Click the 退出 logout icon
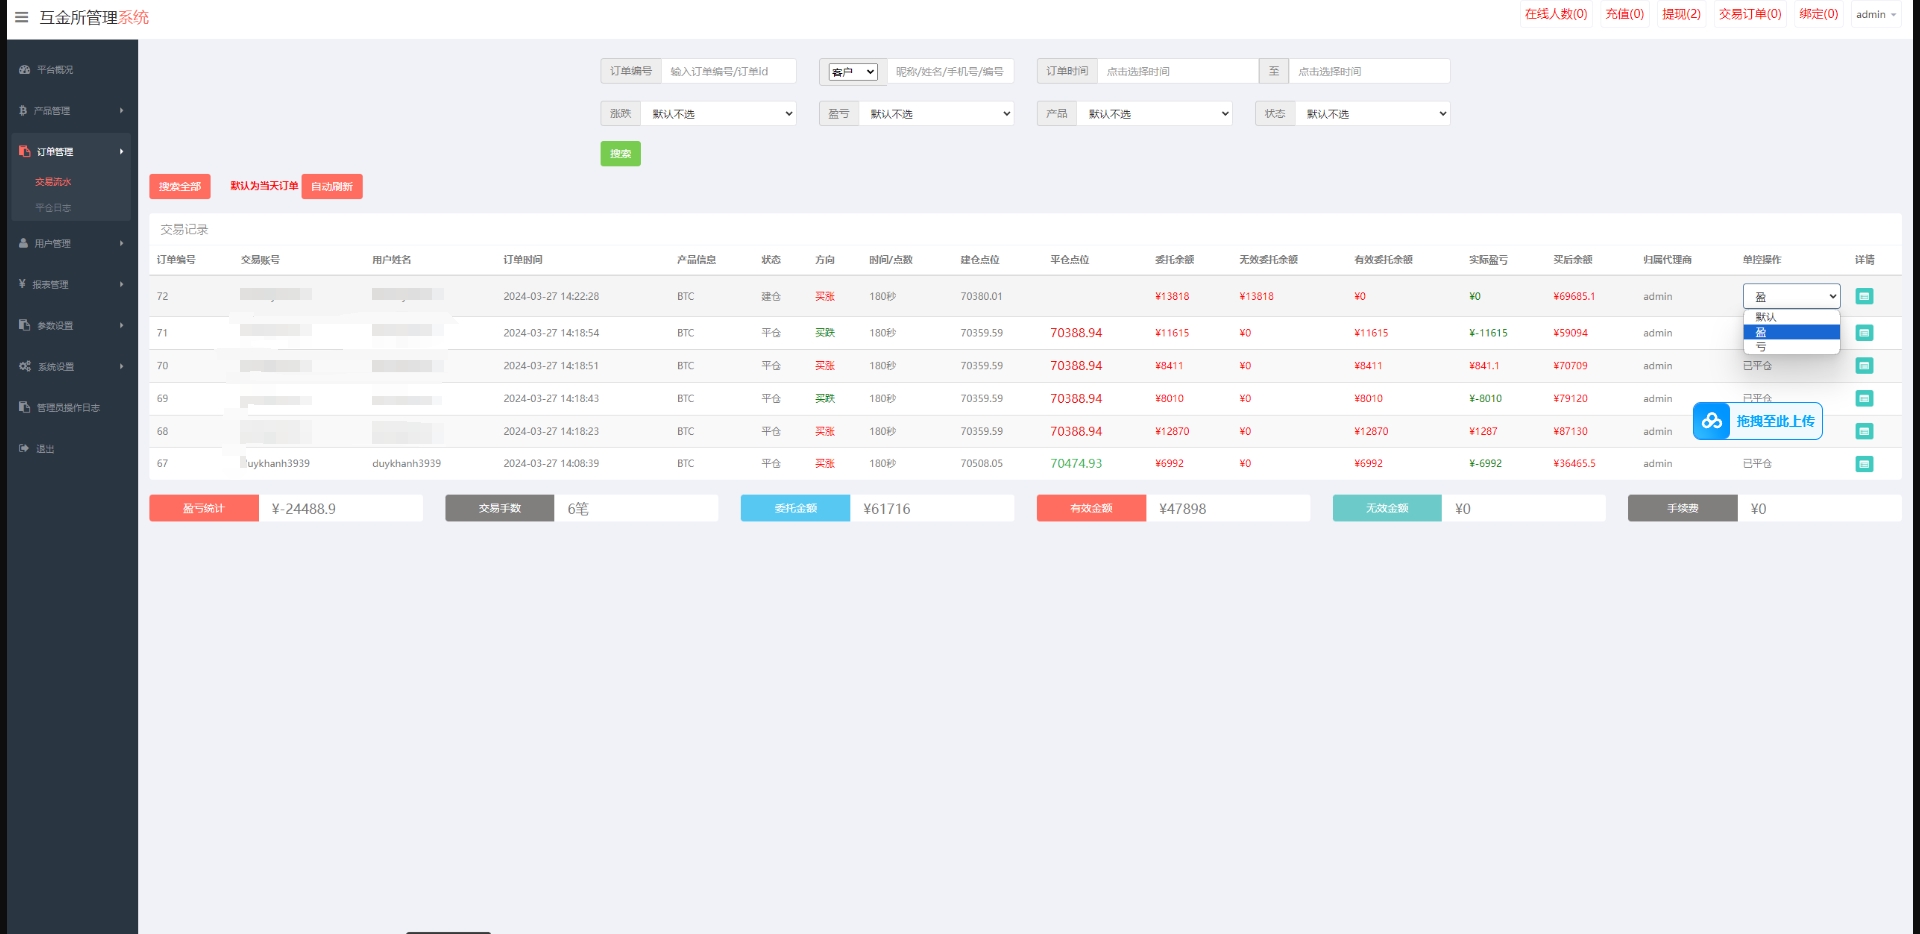 click(24, 449)
